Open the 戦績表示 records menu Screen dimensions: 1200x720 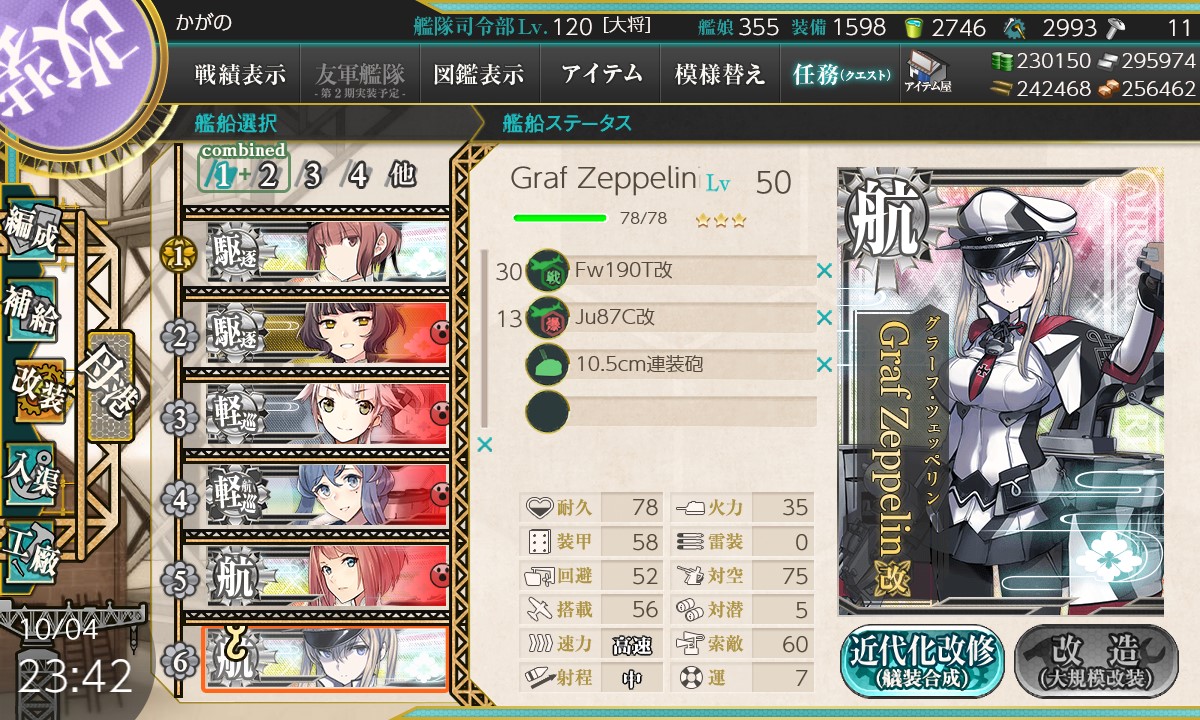(240, 74)
